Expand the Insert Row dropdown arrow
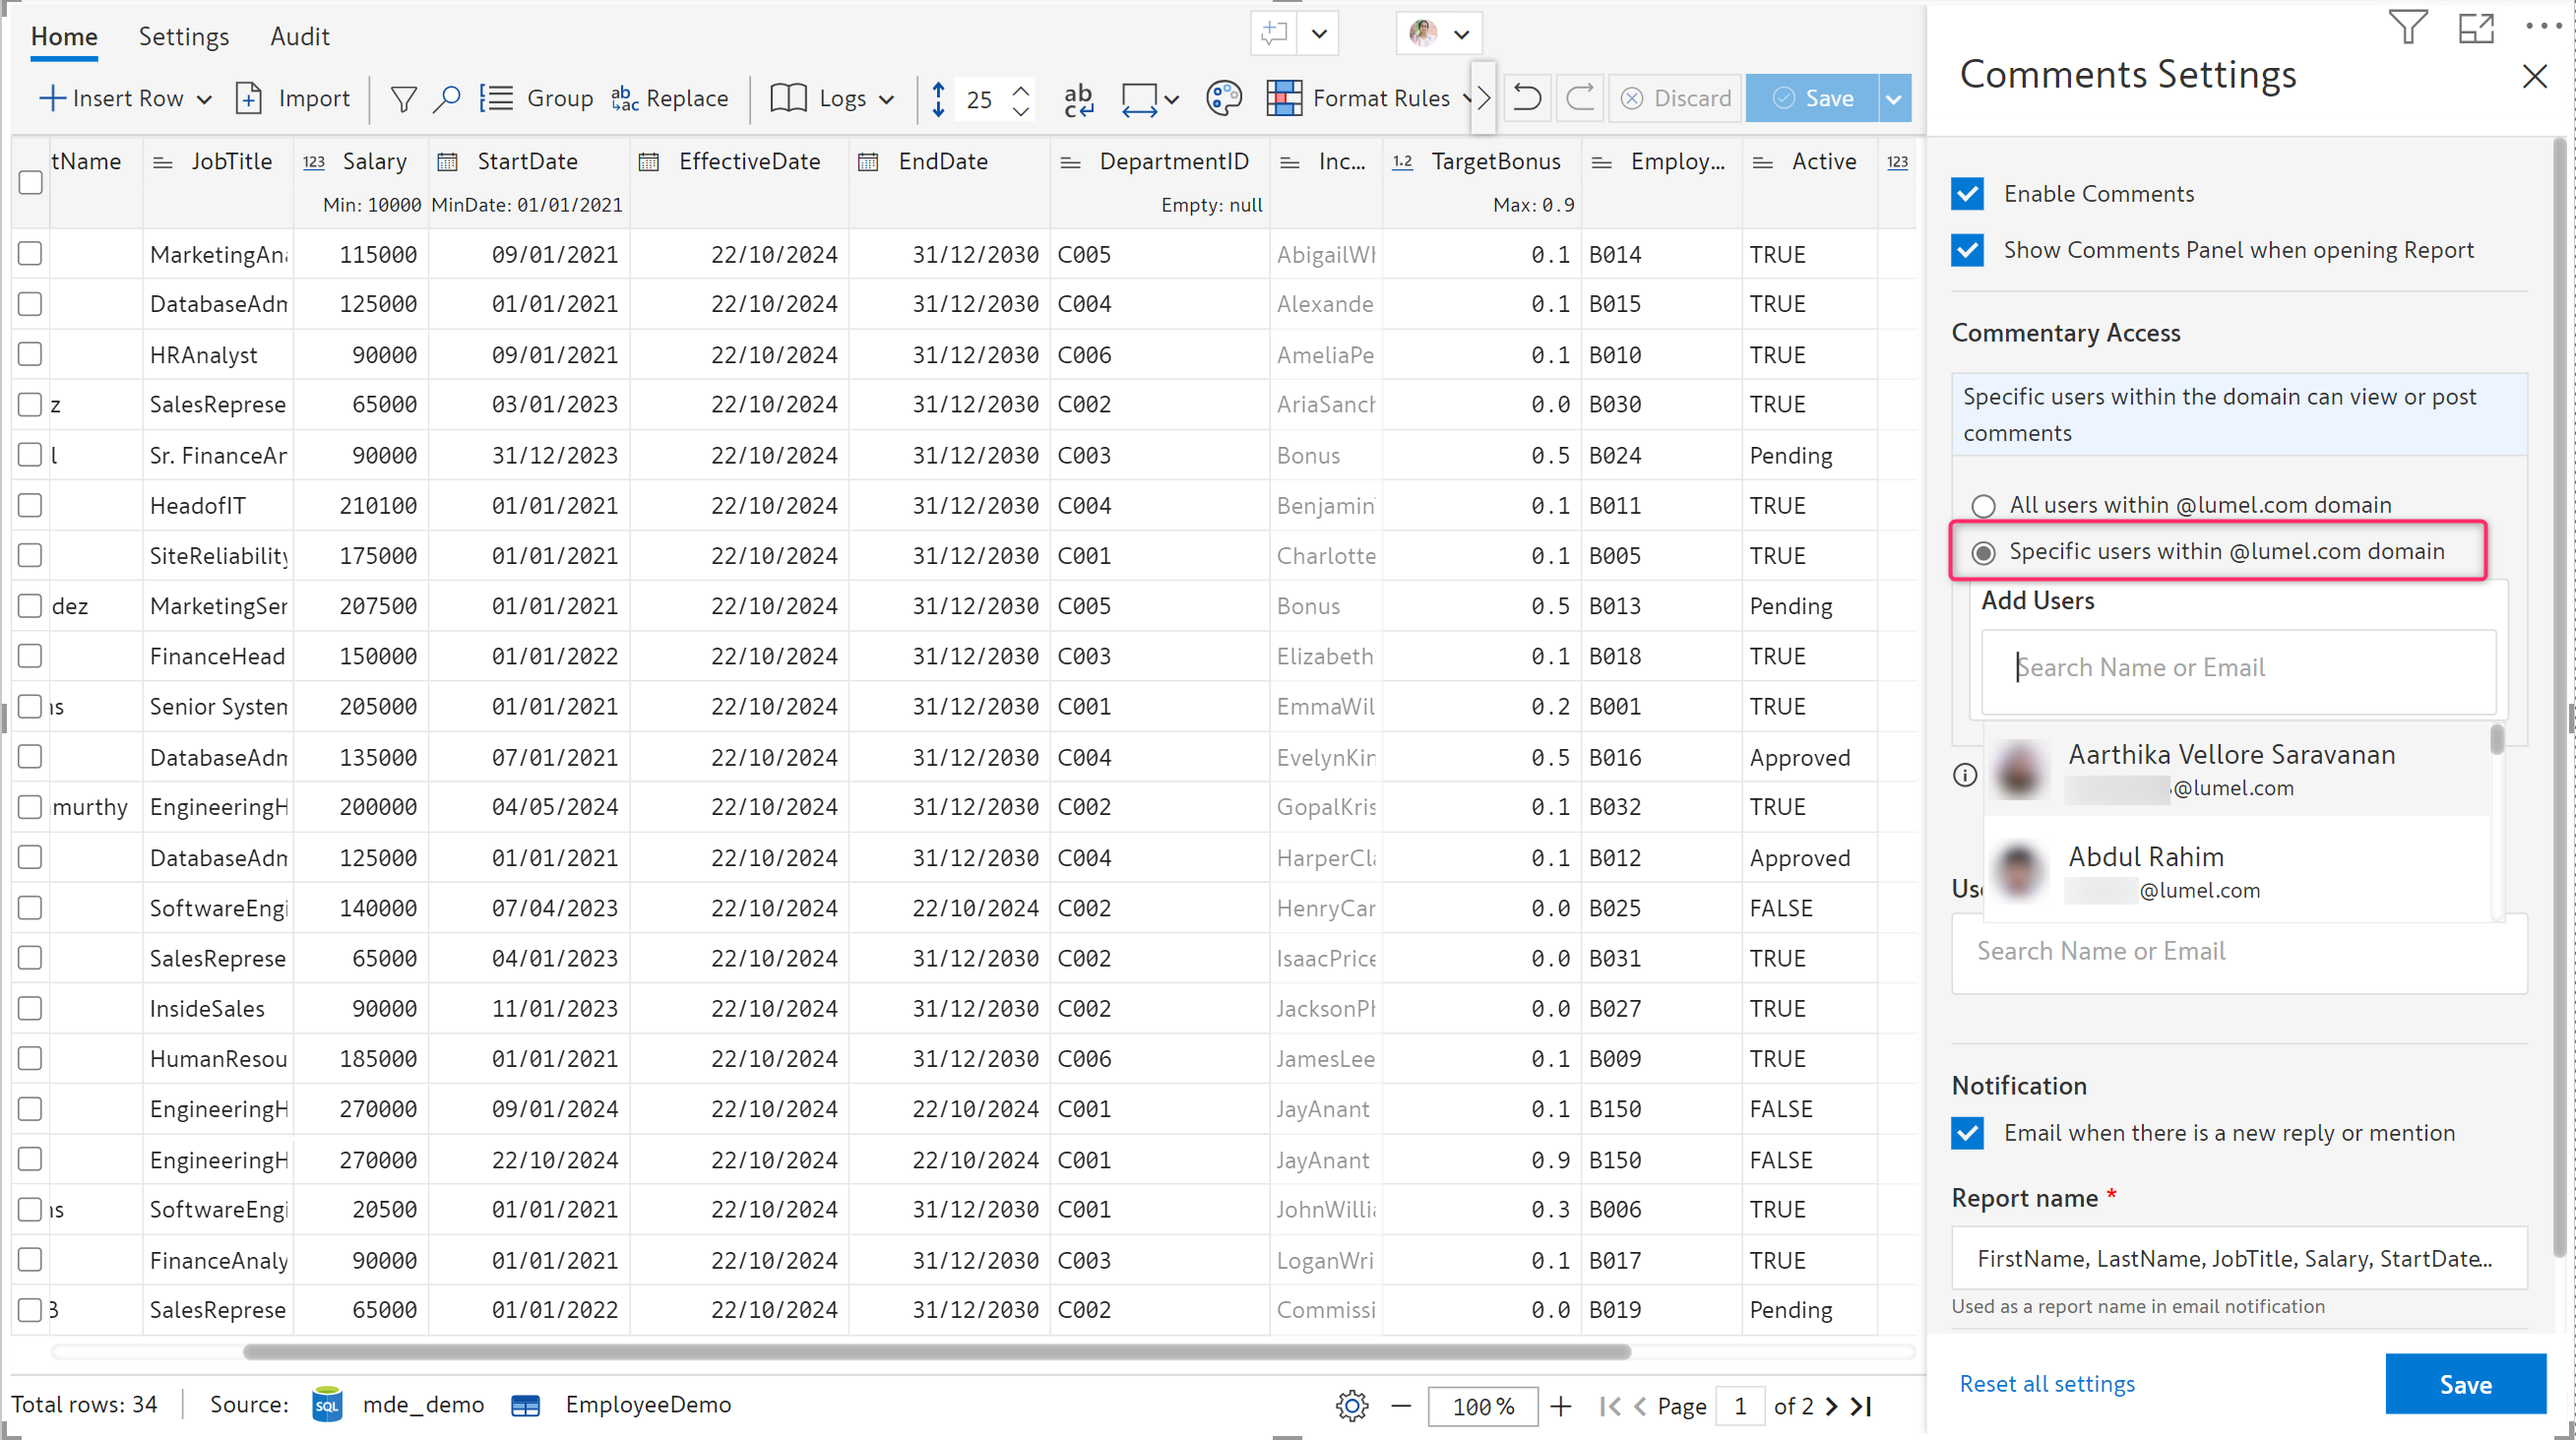2576x1440 pixels. click(204, 99)
